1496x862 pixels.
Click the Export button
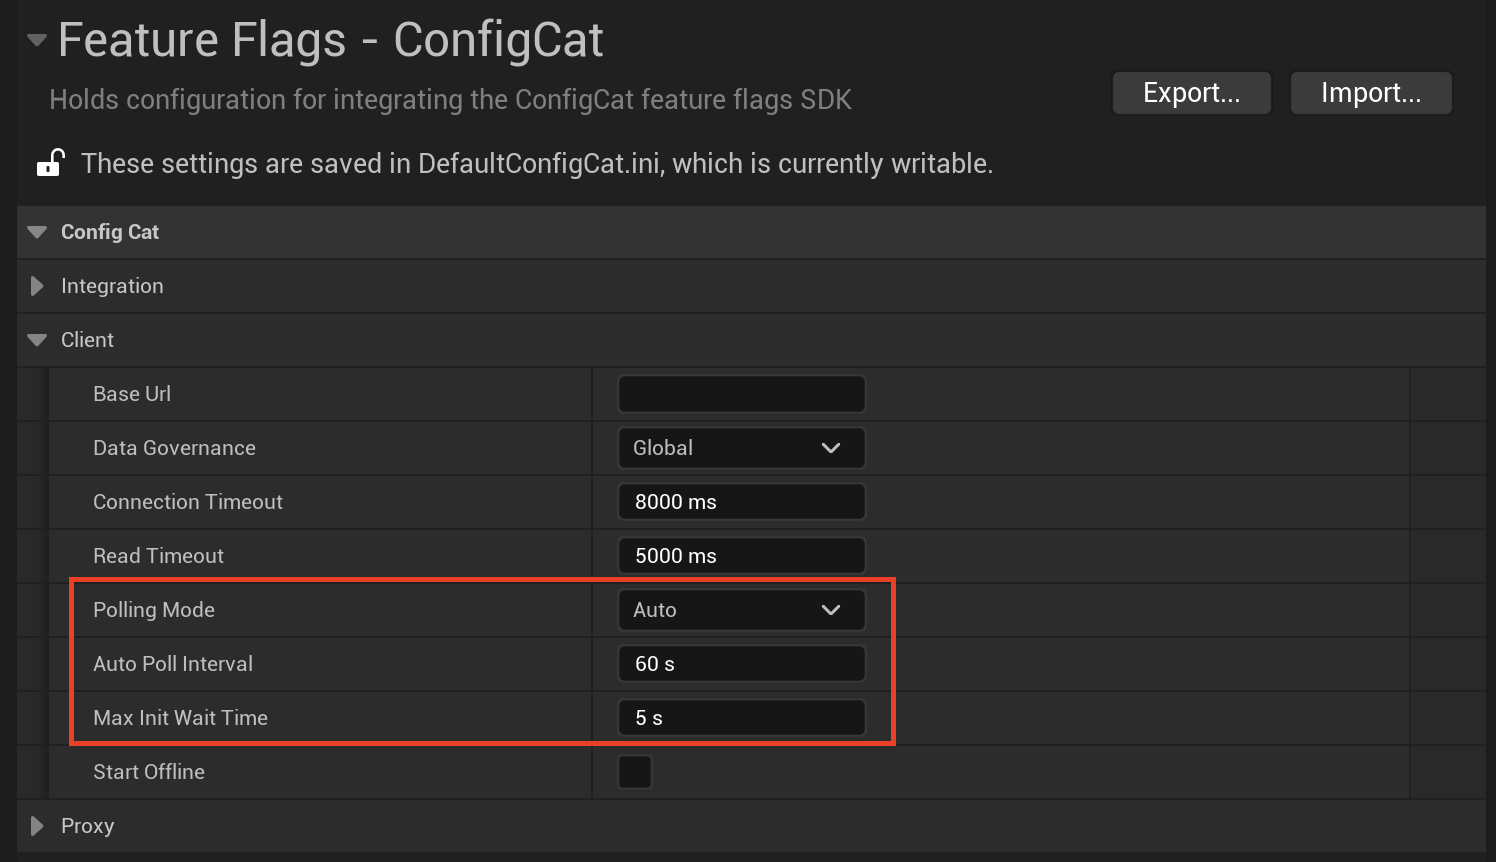[1191, 92]
